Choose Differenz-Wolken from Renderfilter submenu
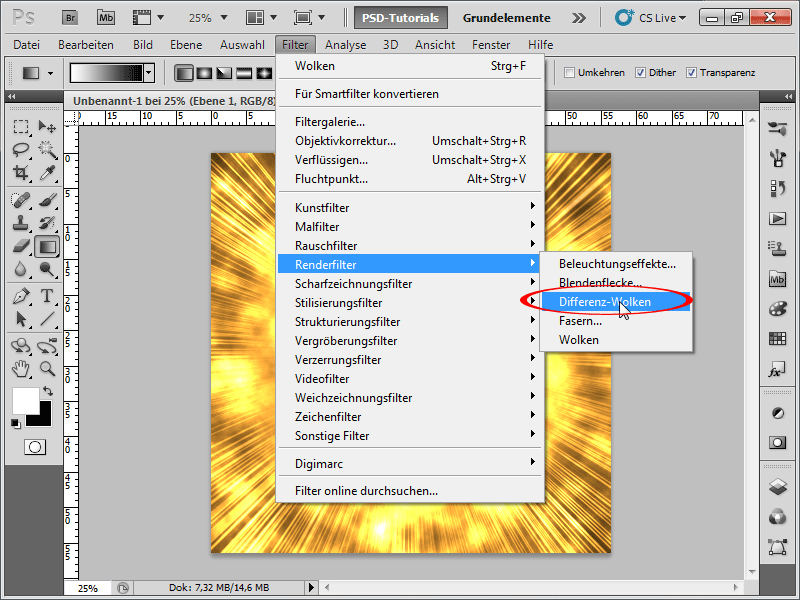The image size is (800, 600). coord(616,302)
